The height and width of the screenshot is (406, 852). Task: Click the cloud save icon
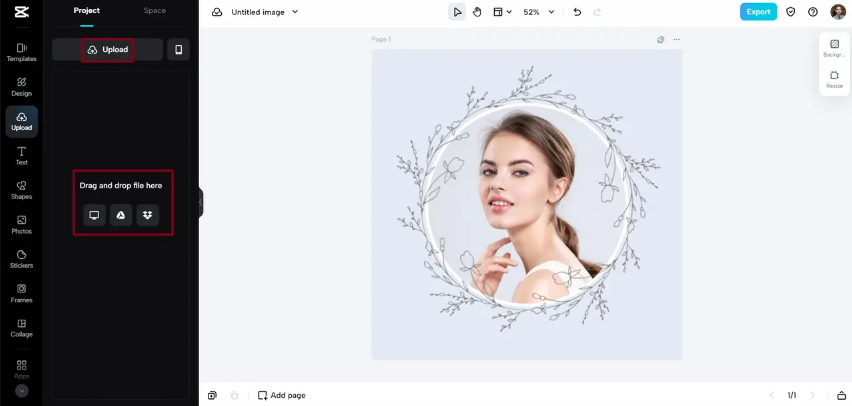click(217, 12)
